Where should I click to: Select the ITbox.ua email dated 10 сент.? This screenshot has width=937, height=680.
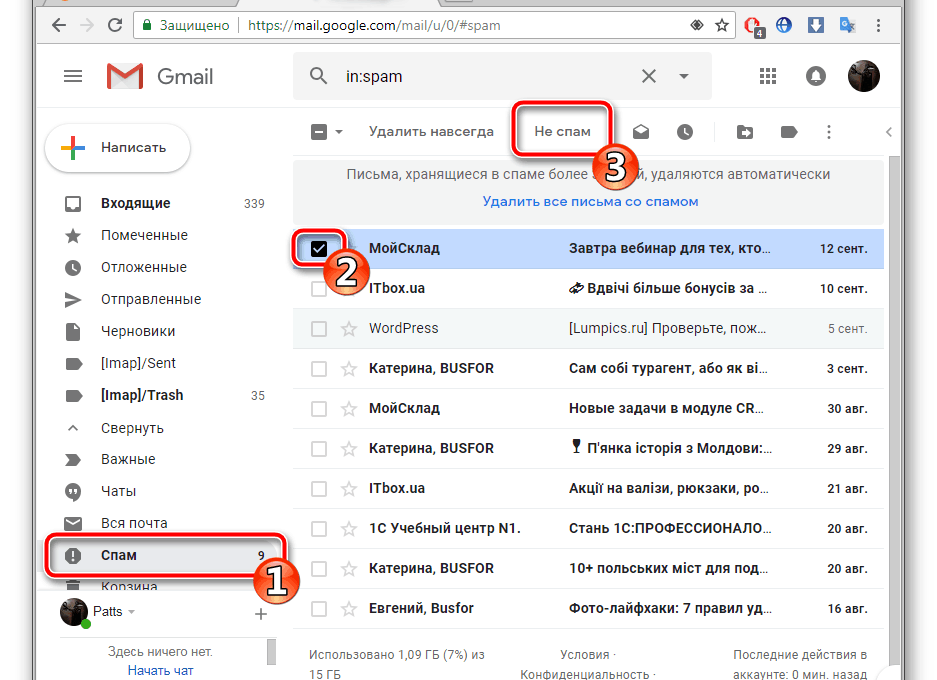coord(318,288)
